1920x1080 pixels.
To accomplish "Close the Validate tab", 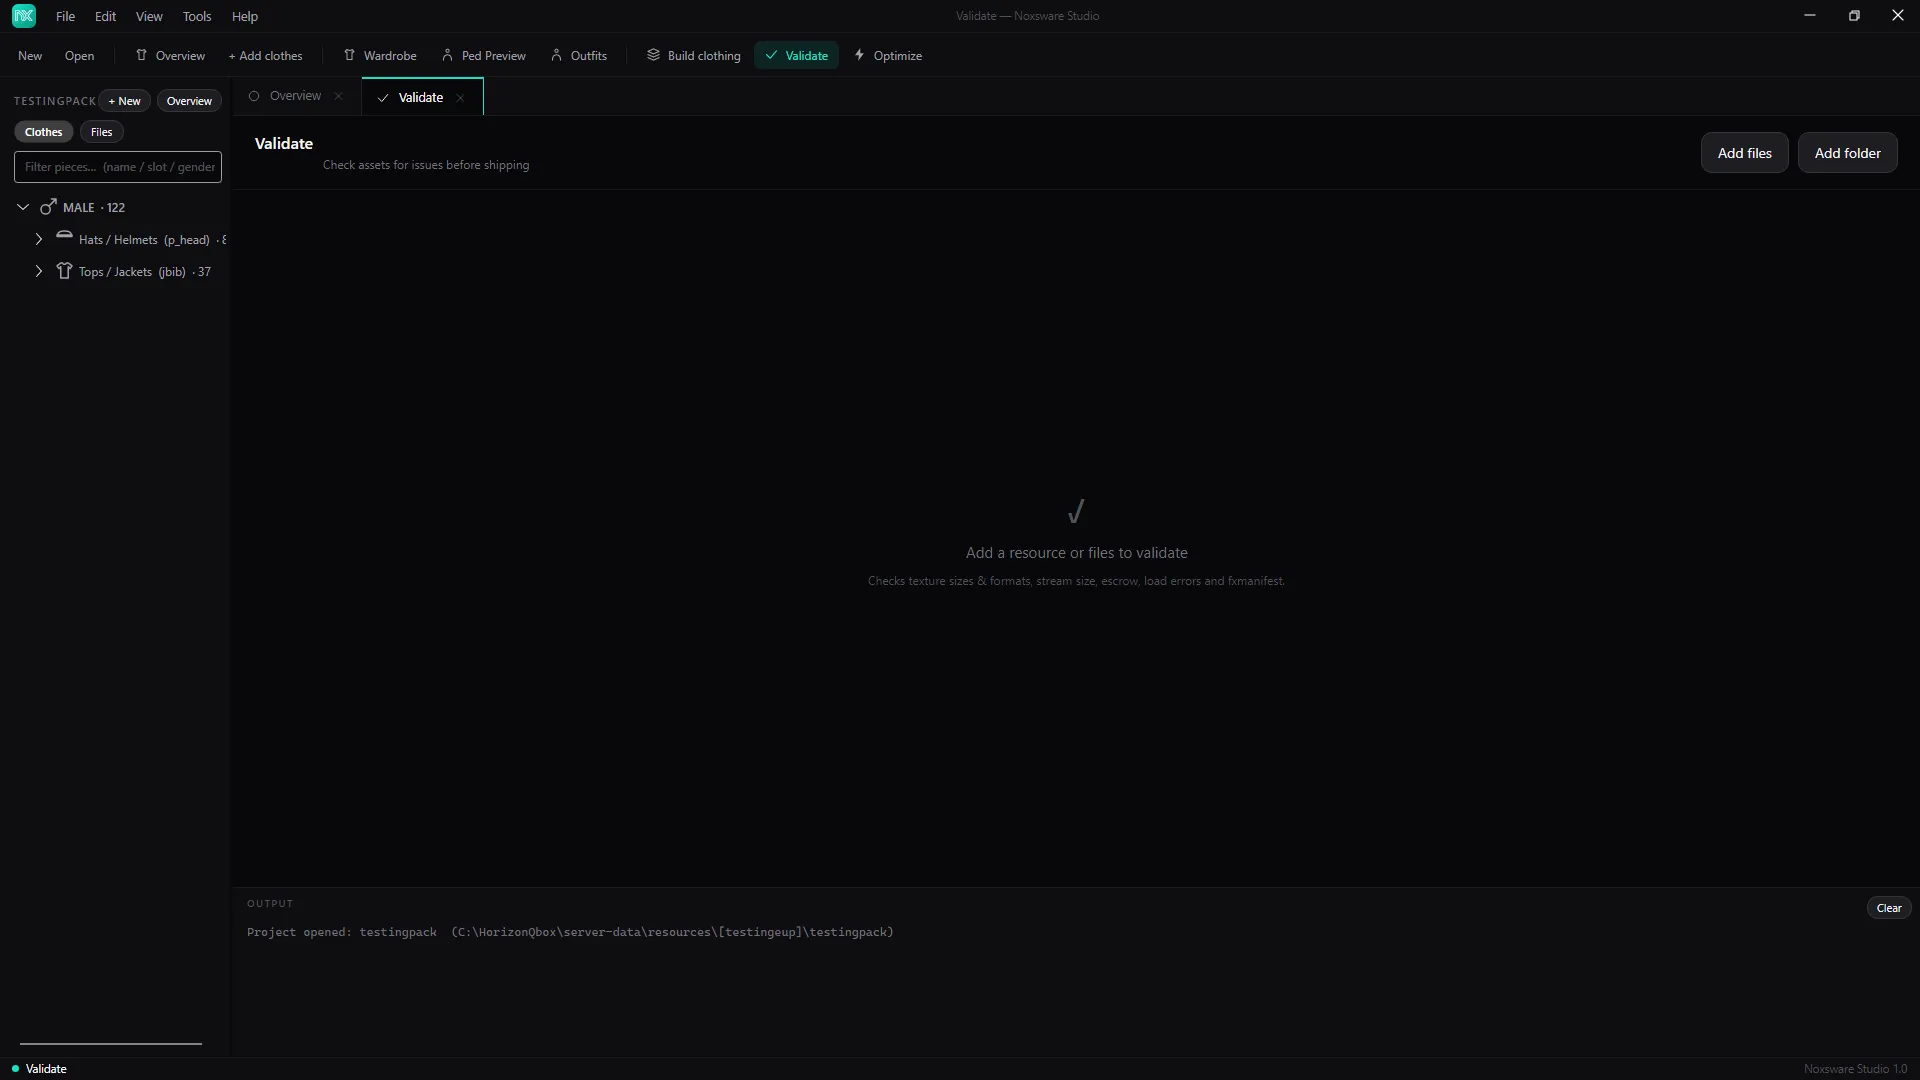I will click(x=460, y=98).
